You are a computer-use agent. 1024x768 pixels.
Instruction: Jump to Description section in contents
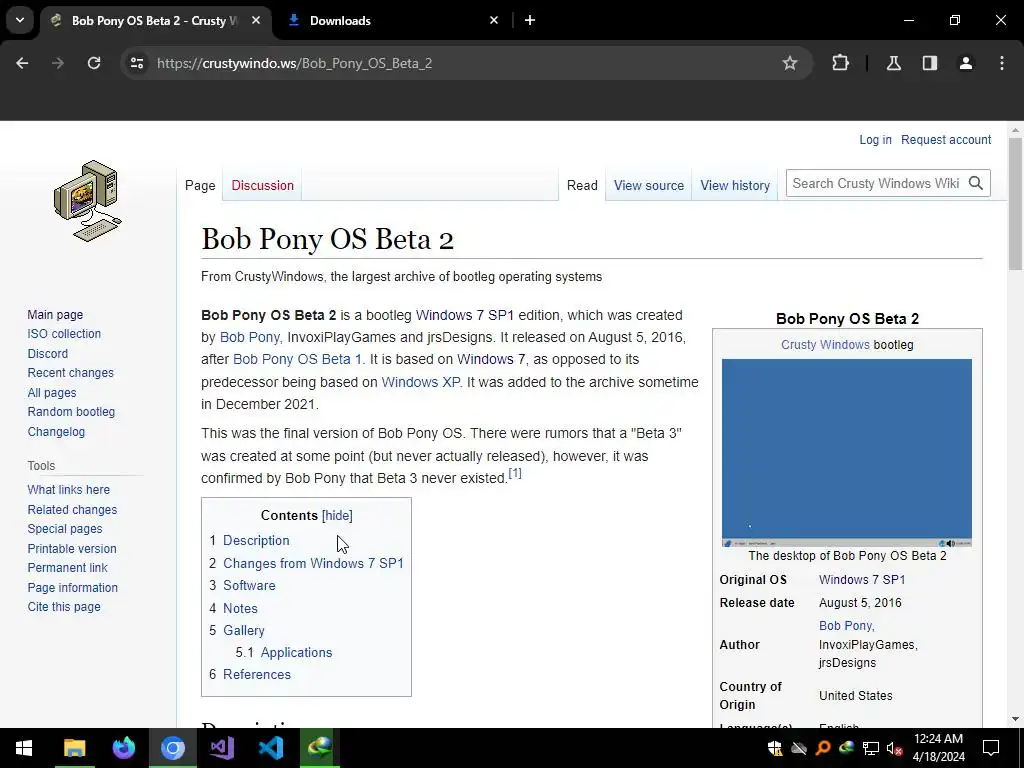click(256, 541)
